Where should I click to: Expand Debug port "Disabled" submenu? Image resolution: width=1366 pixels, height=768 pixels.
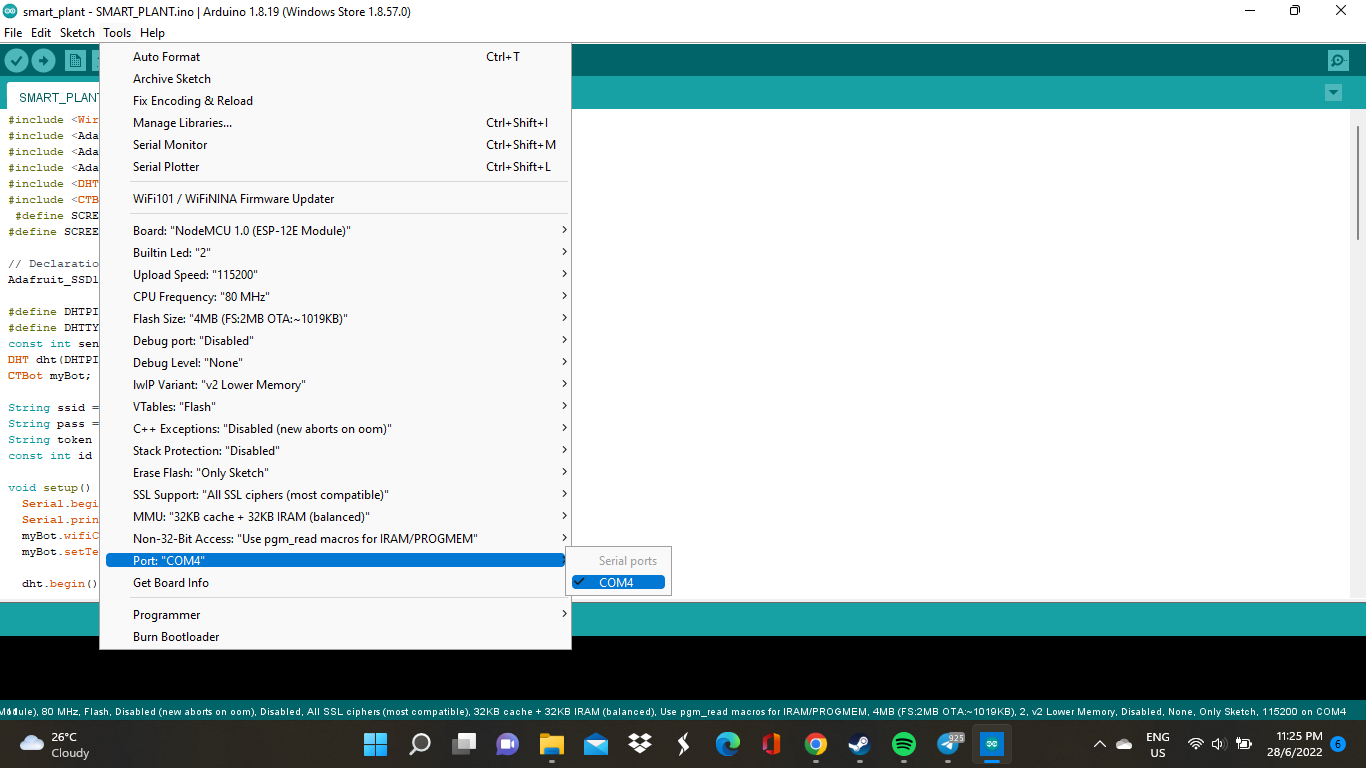pyautogui.click(x=335, y=341)
